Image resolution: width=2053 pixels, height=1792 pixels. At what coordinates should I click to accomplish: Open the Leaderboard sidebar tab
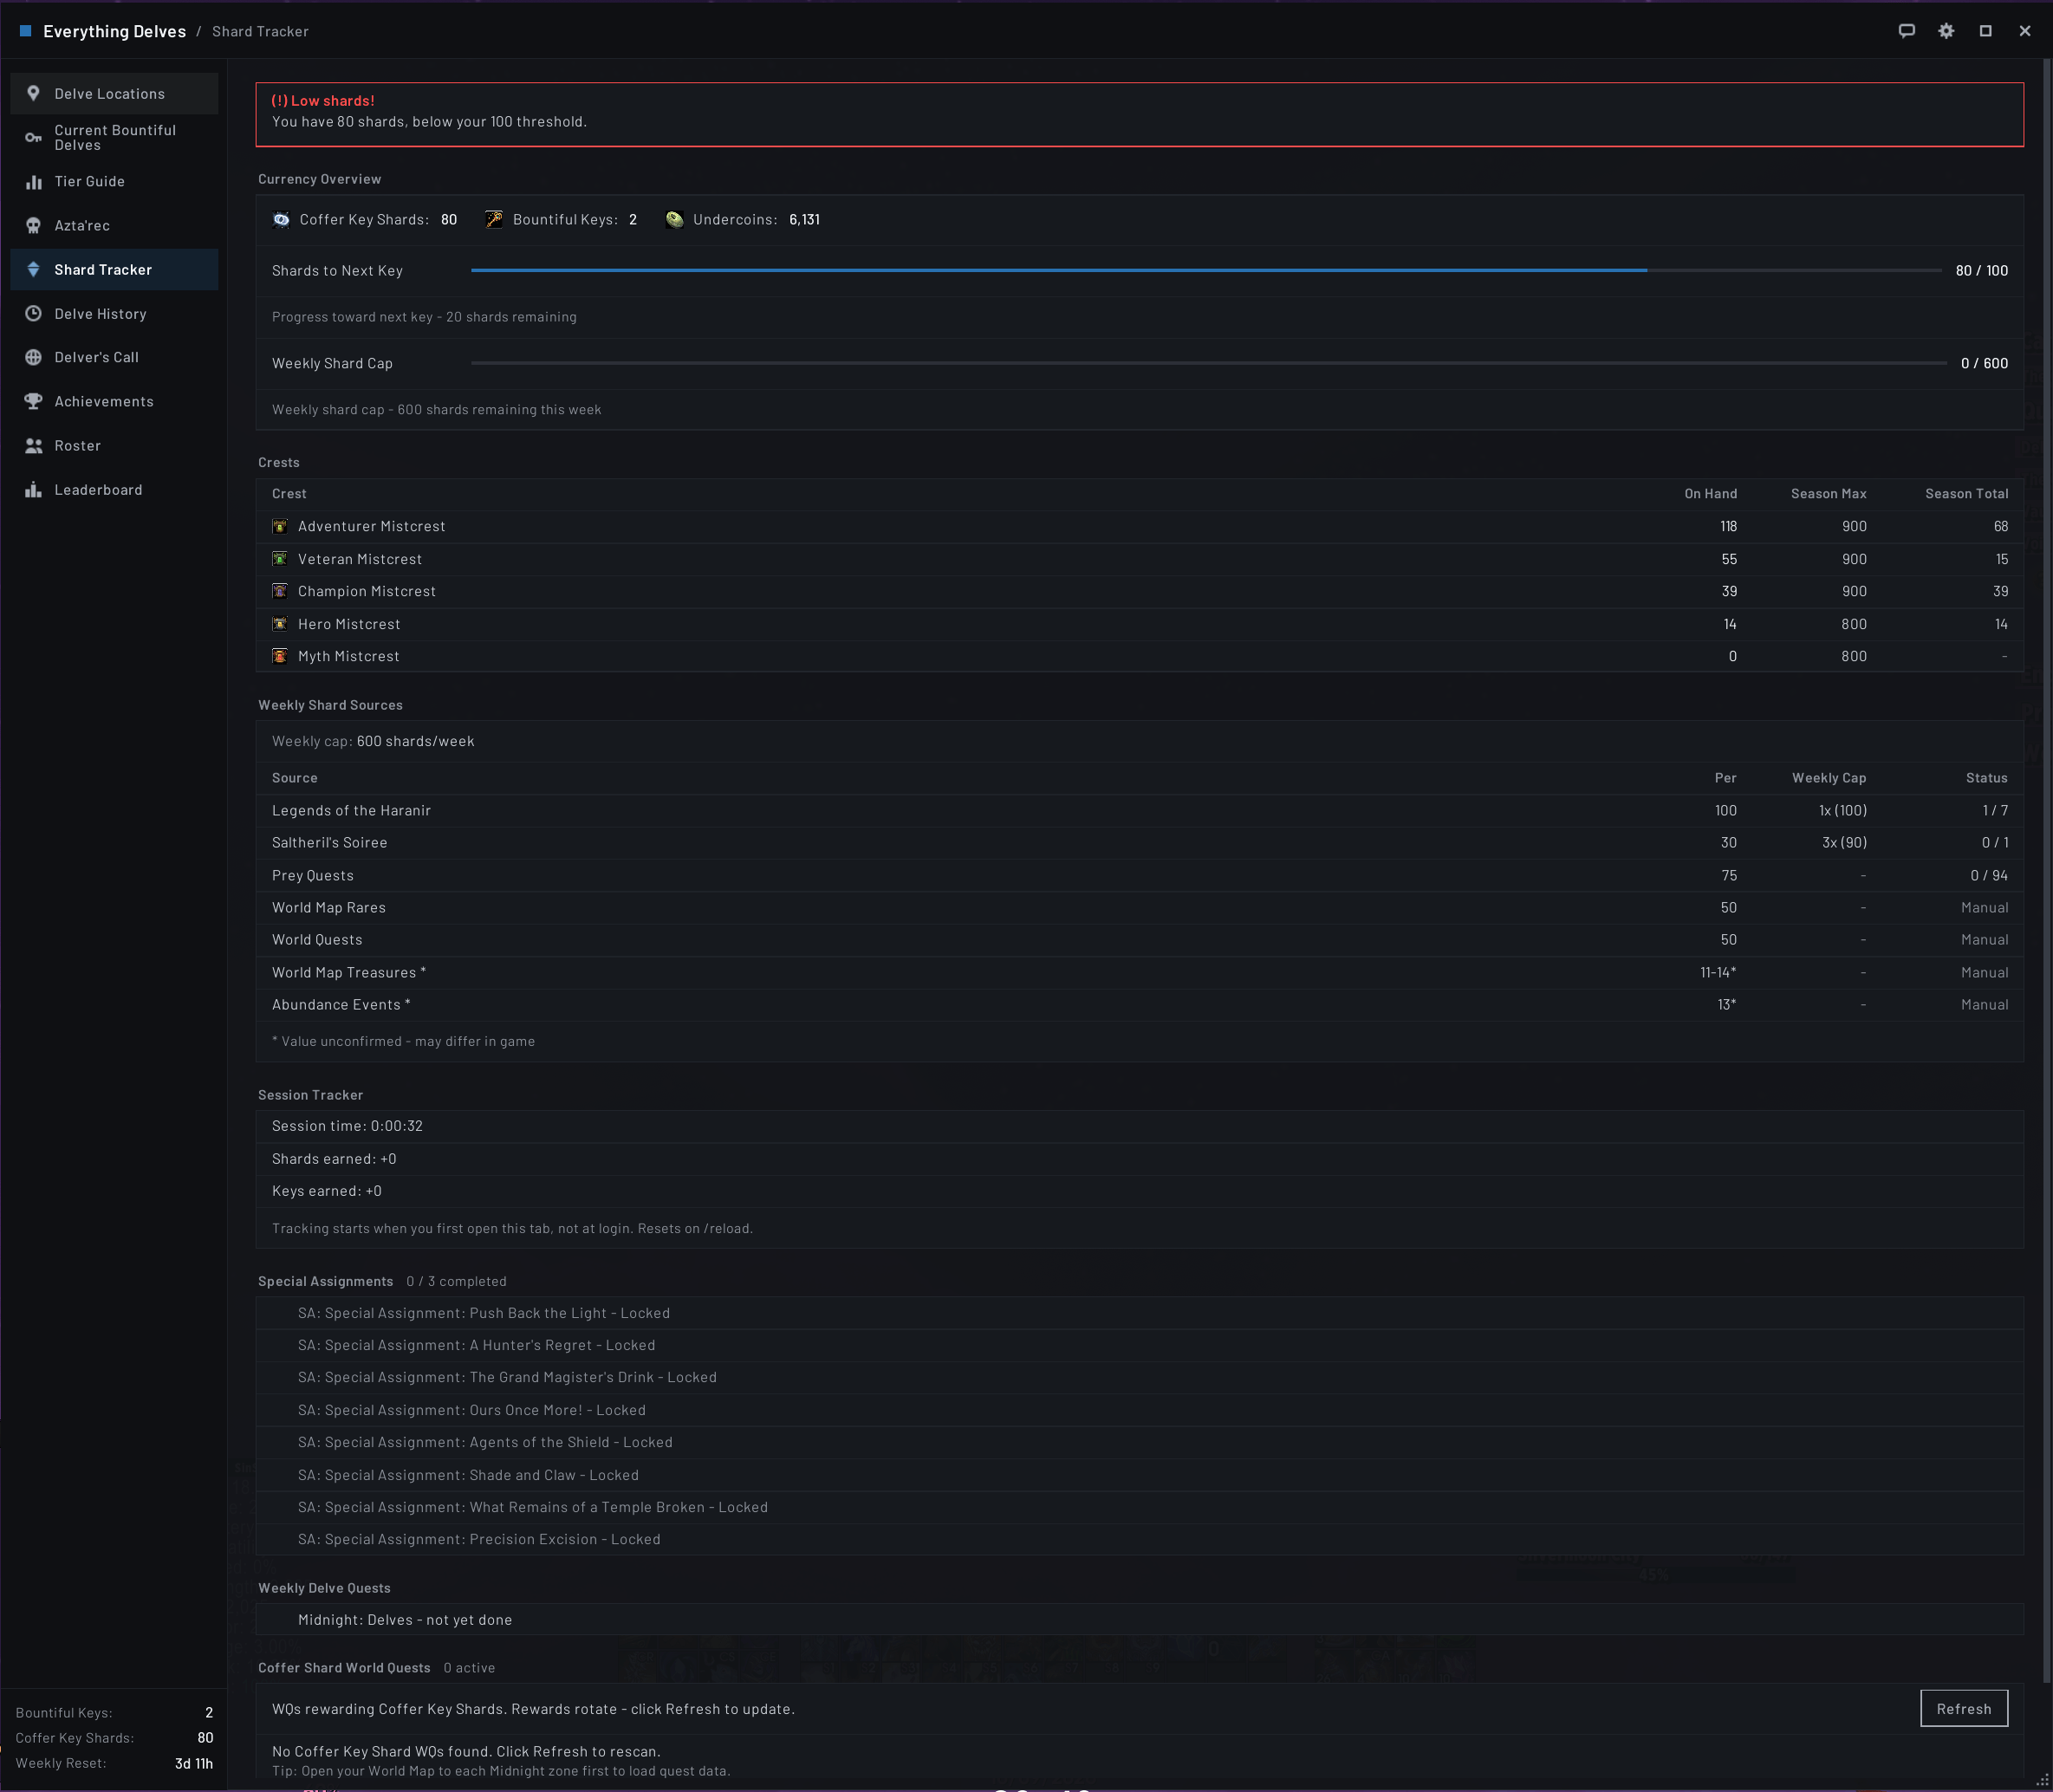click(x=114, y=490)
